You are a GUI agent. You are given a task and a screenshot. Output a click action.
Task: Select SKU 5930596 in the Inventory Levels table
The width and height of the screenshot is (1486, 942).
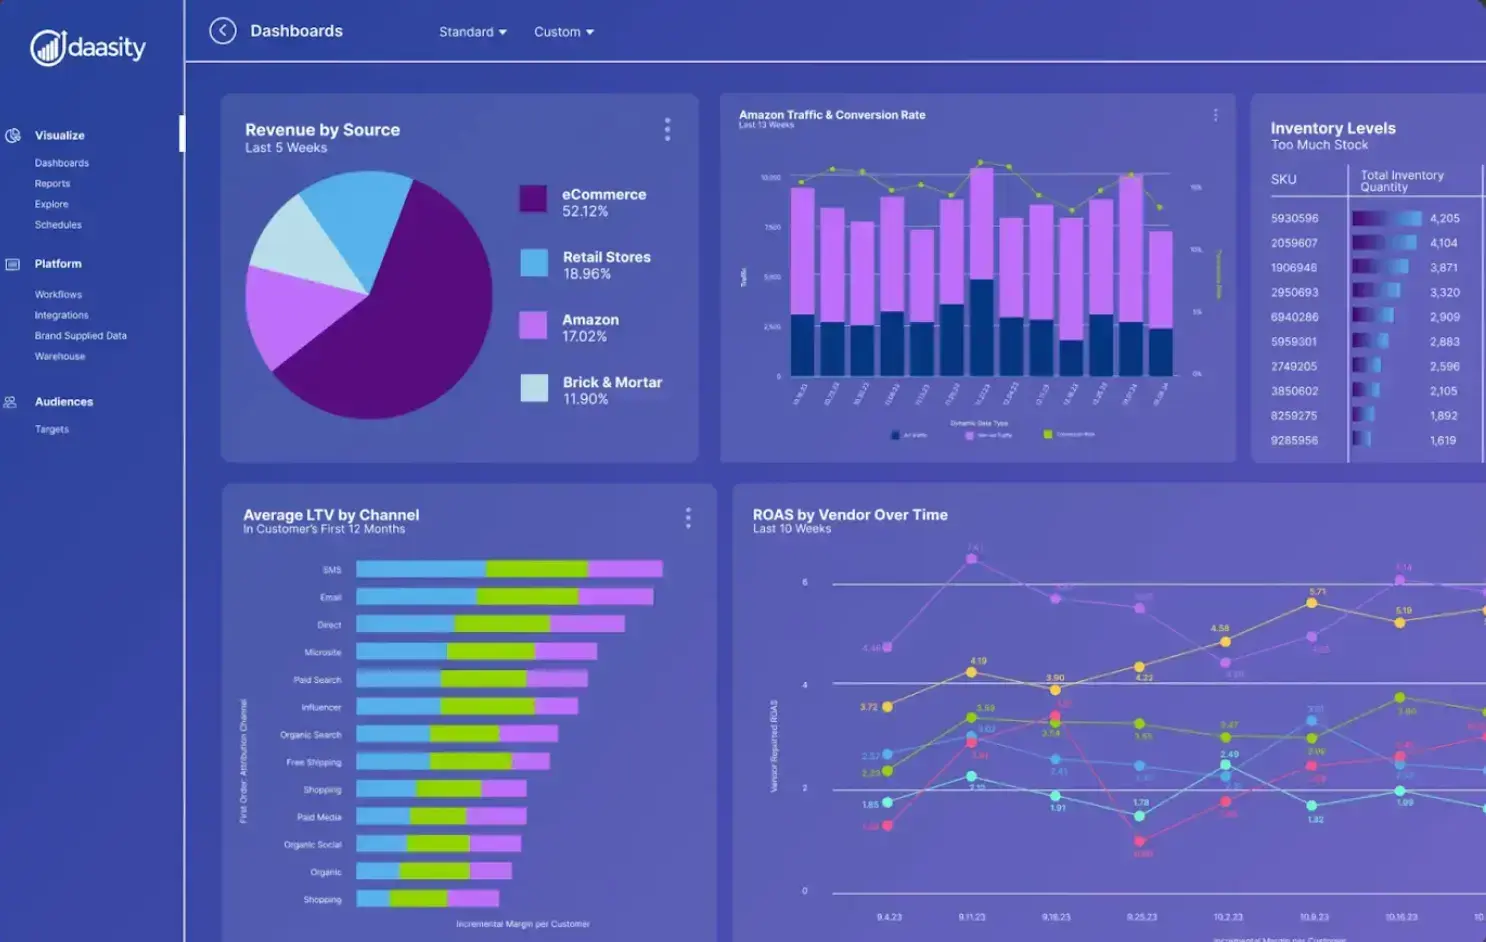click(1297, 217)
